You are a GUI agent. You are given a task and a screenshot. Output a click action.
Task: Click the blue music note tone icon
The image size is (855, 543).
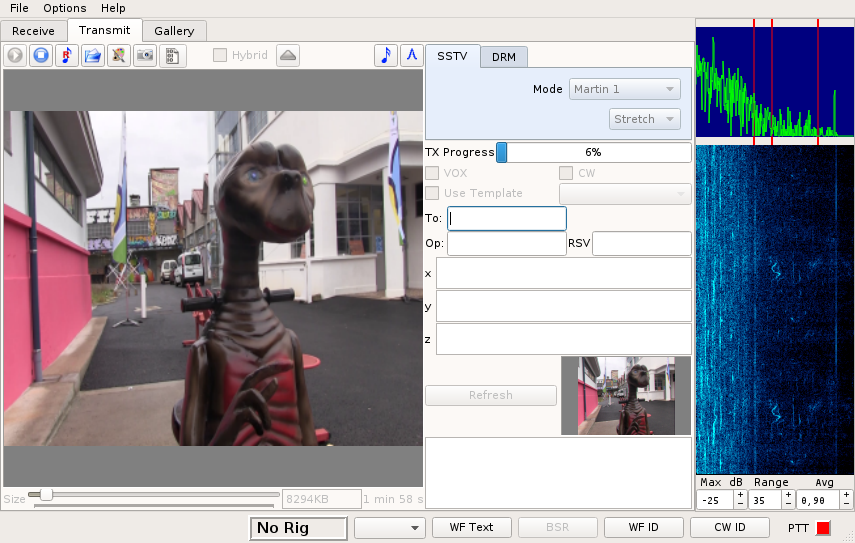[x=386, y=55]
